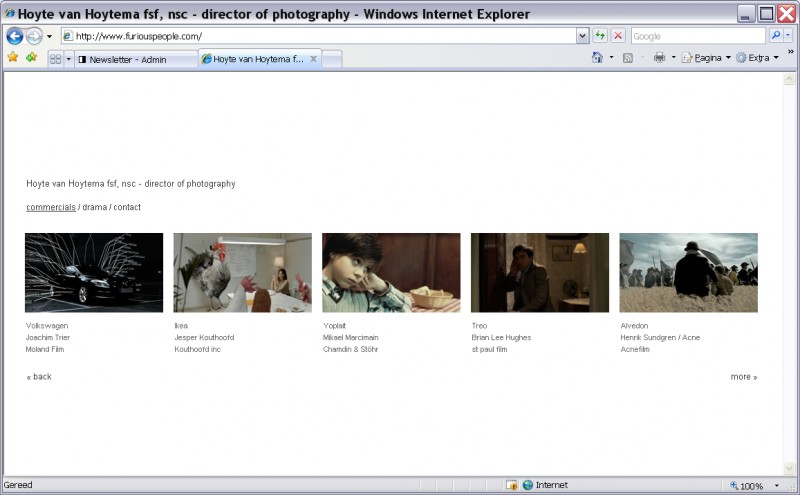Click the Yoplait caption text
The height and width of the screenshot is (495, 800).
click(x=334, y=326)
